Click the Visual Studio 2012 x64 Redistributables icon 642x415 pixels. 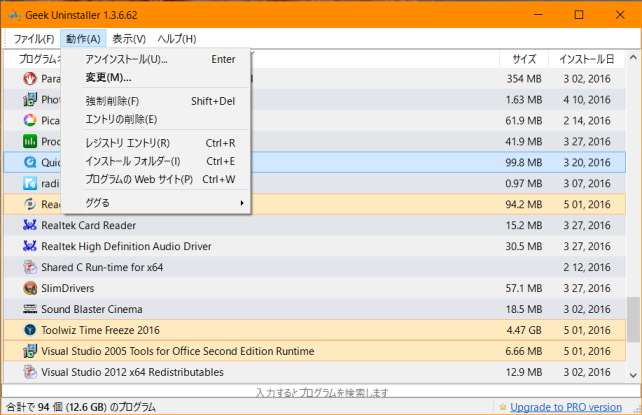coord(30,372)
